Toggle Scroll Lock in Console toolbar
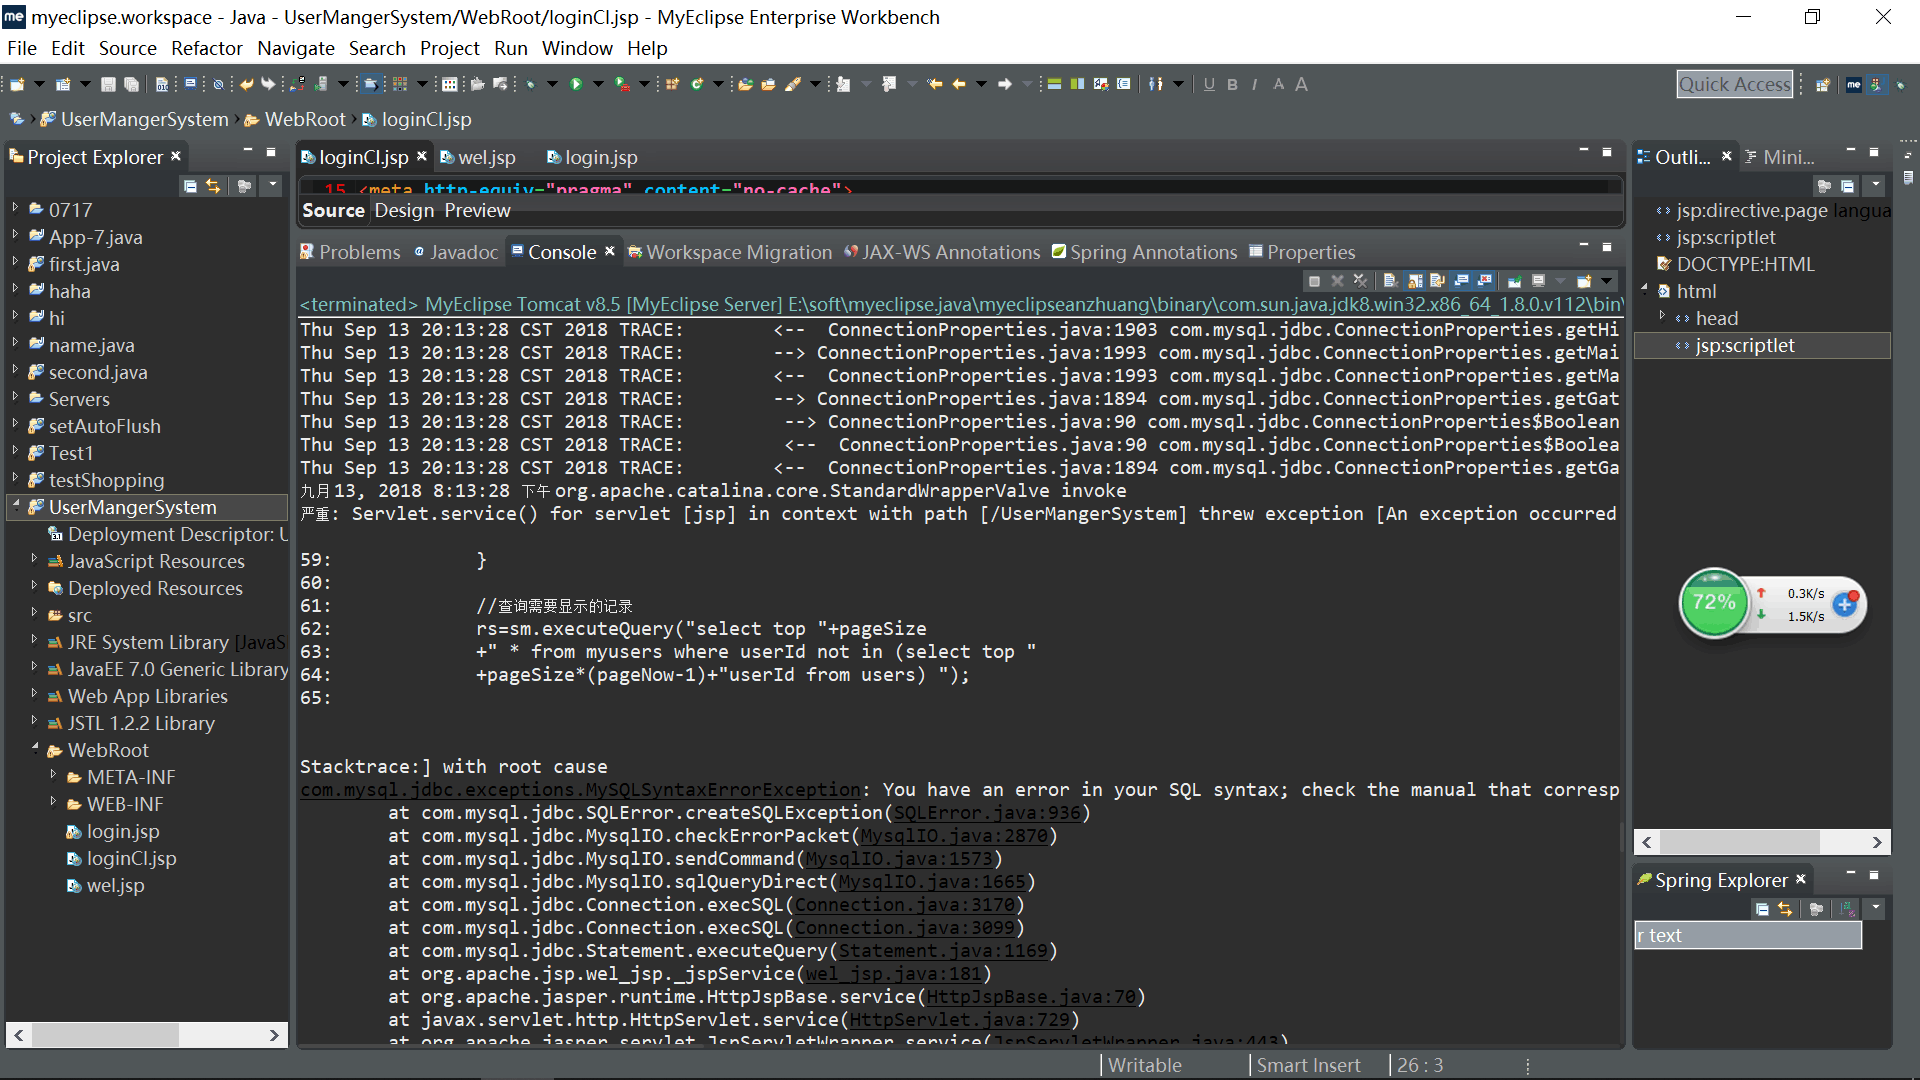 point(1415,281)
